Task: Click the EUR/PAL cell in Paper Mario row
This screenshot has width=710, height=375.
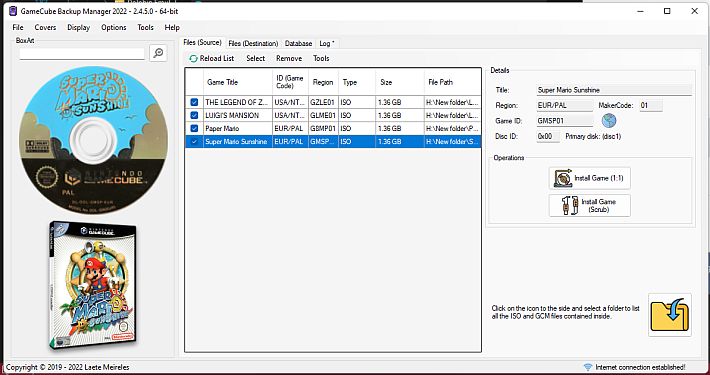Action: (x=290, y=129)
